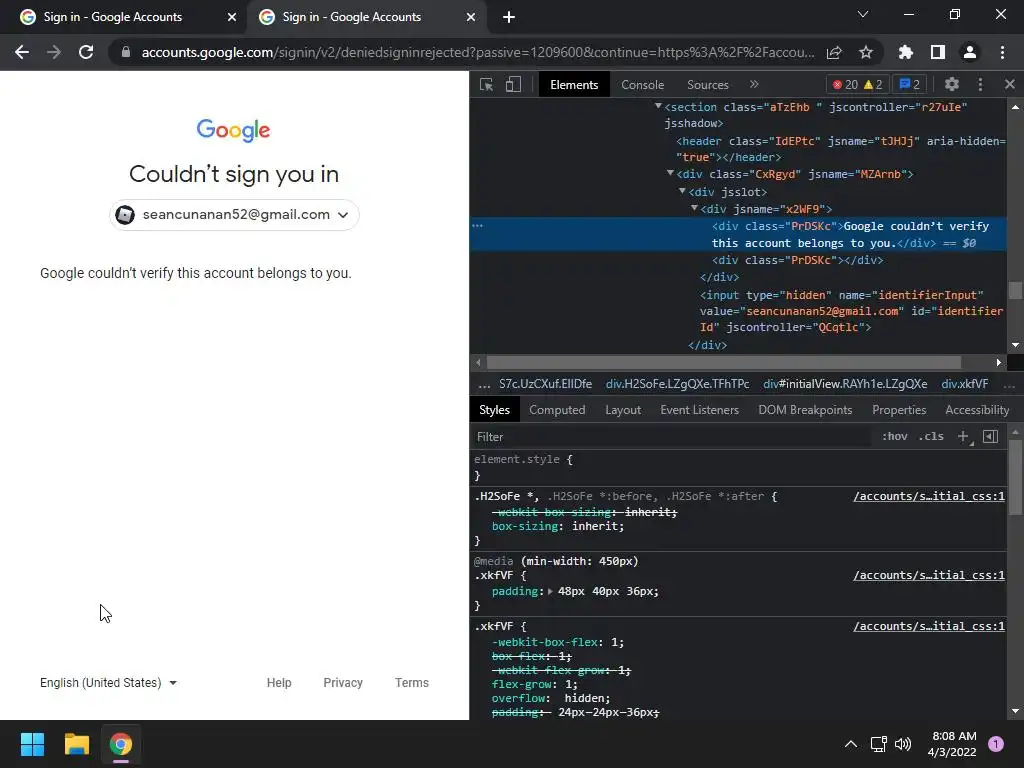Bookmark this page with star icon
Screen dimensions: 1024x768
click(x=865, y=52)
